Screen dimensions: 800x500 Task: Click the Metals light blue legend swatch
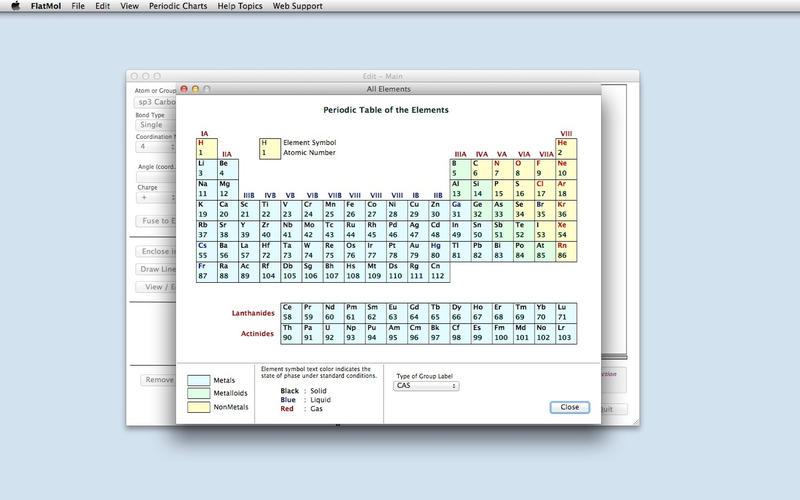[198, 380]
